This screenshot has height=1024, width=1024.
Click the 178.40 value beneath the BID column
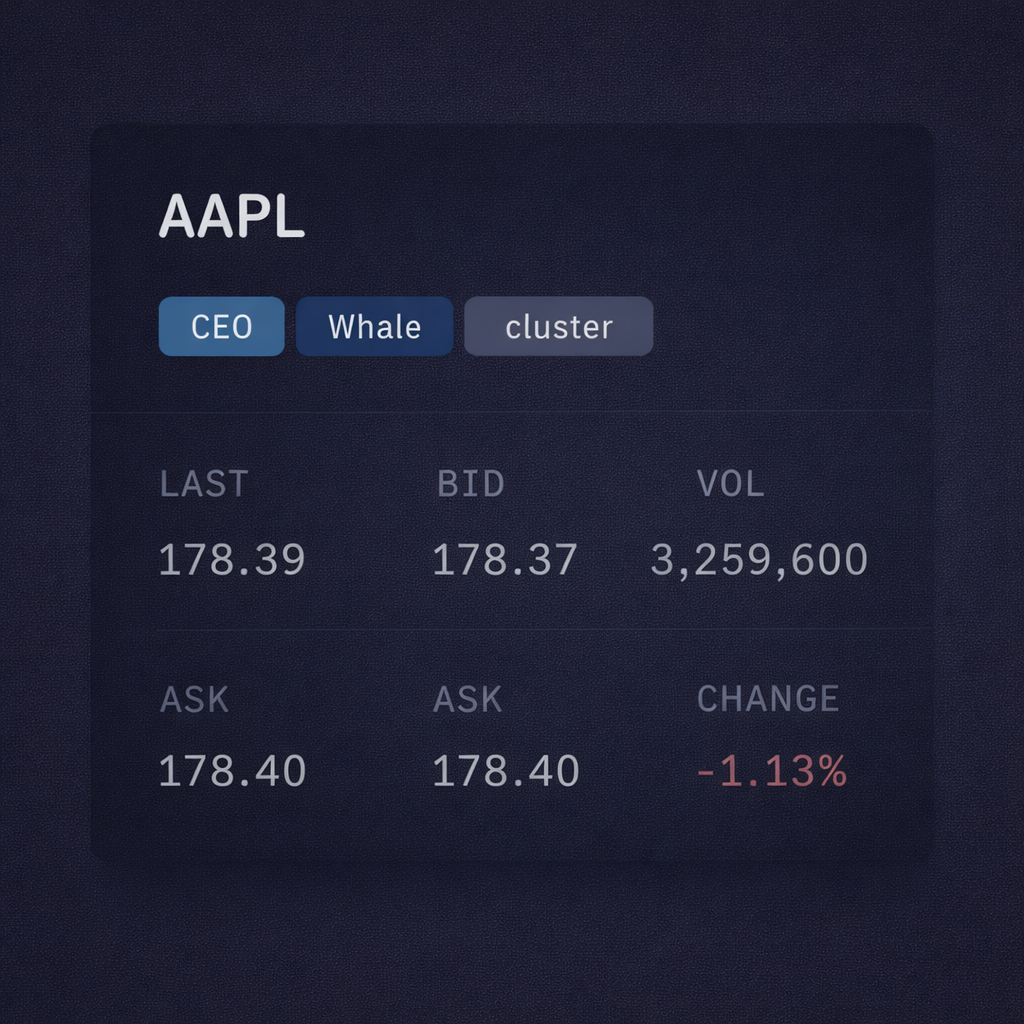pyautogui.click(x=505, y=771)
